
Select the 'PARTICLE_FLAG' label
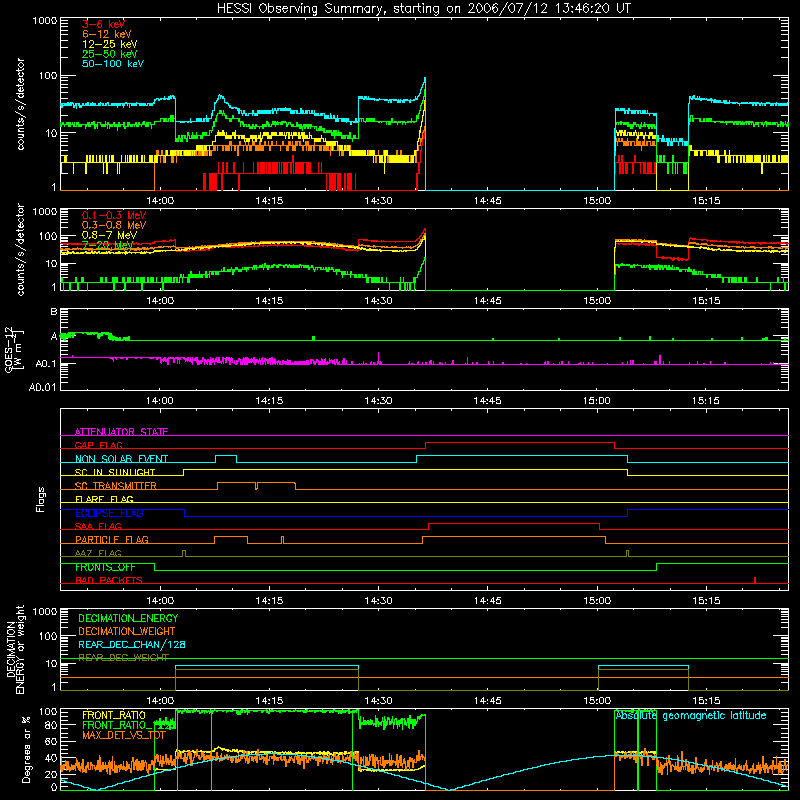click(x=112, y=540)
